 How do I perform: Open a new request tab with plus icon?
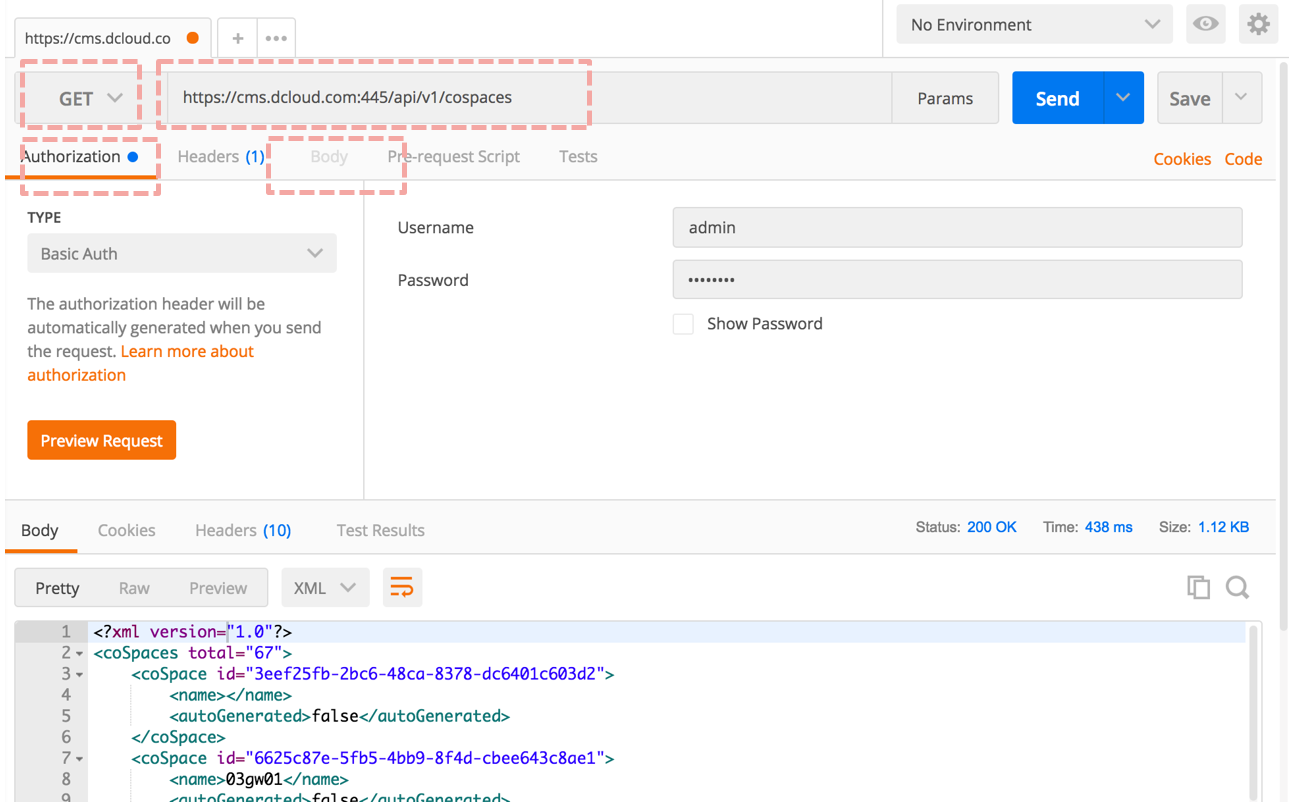(237, 38)
